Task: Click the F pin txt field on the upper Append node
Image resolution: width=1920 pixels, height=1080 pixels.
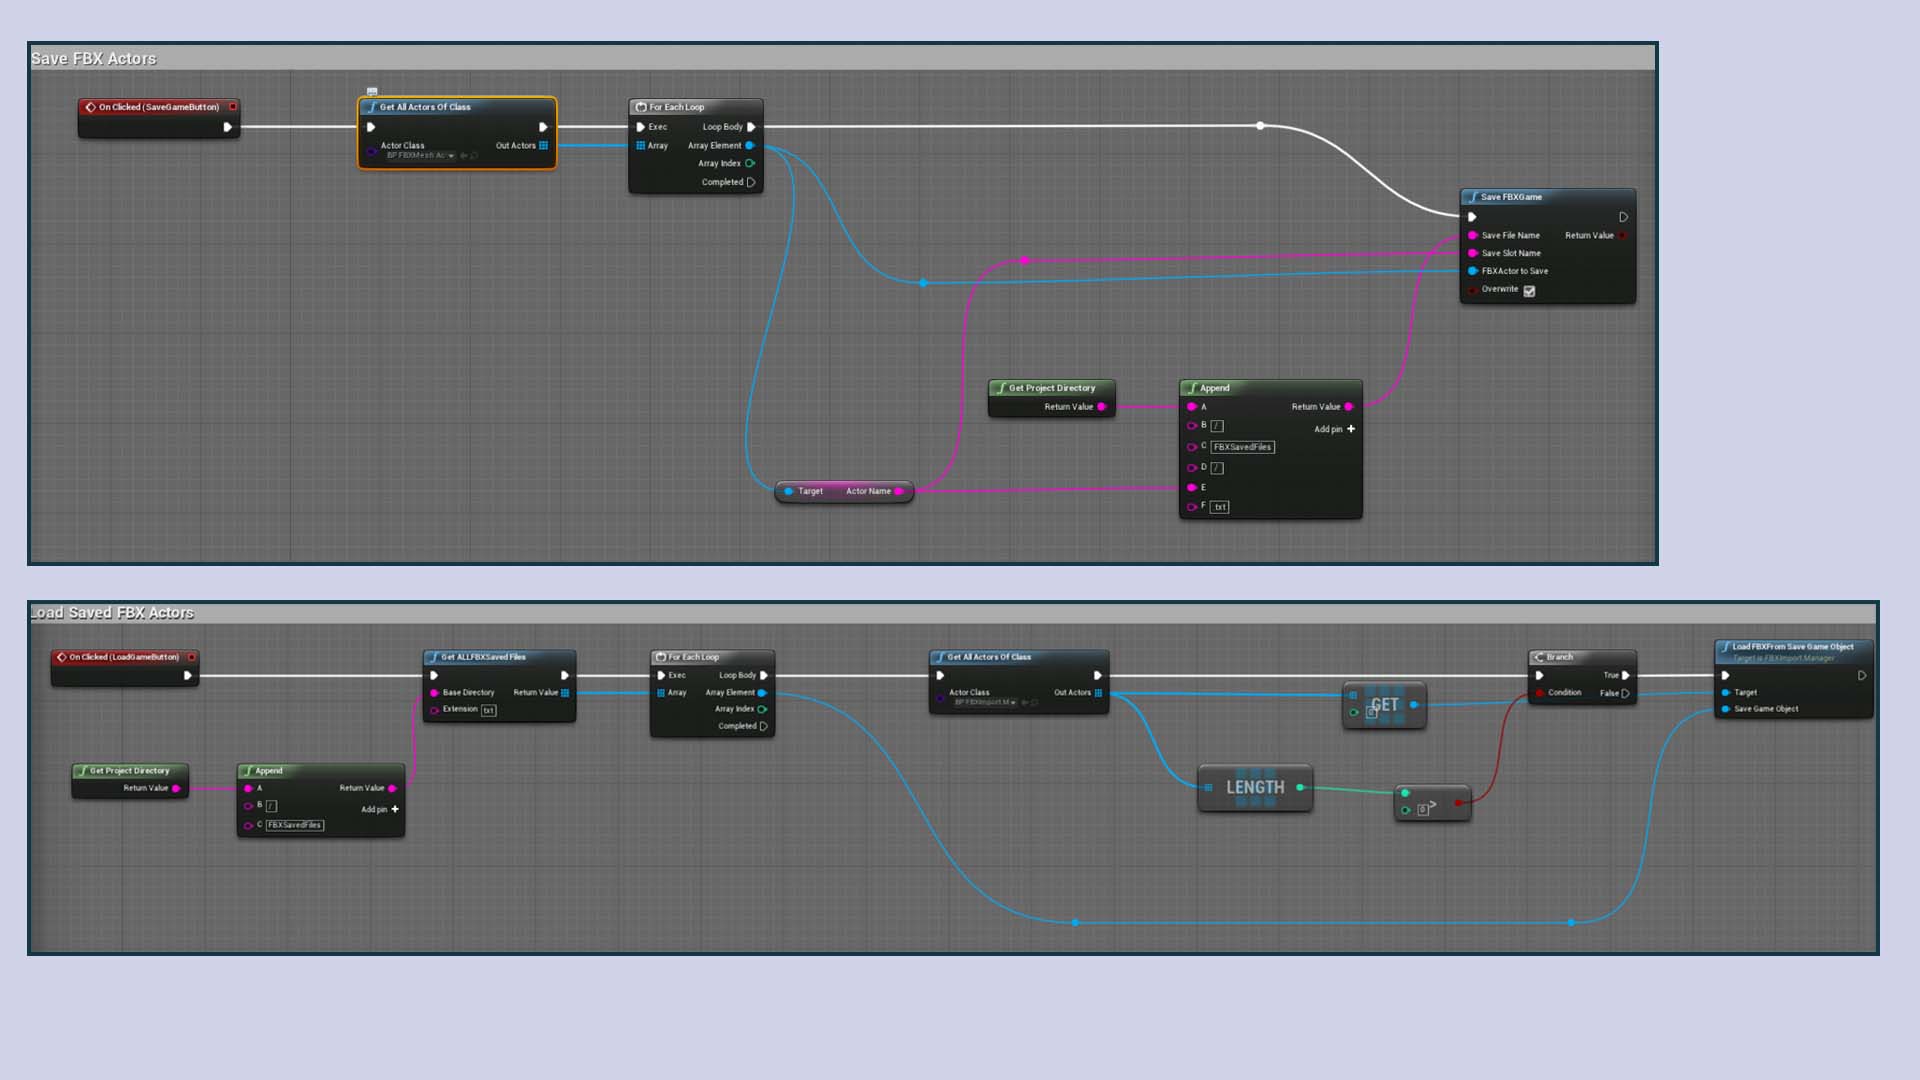Action: [1219, 507]
